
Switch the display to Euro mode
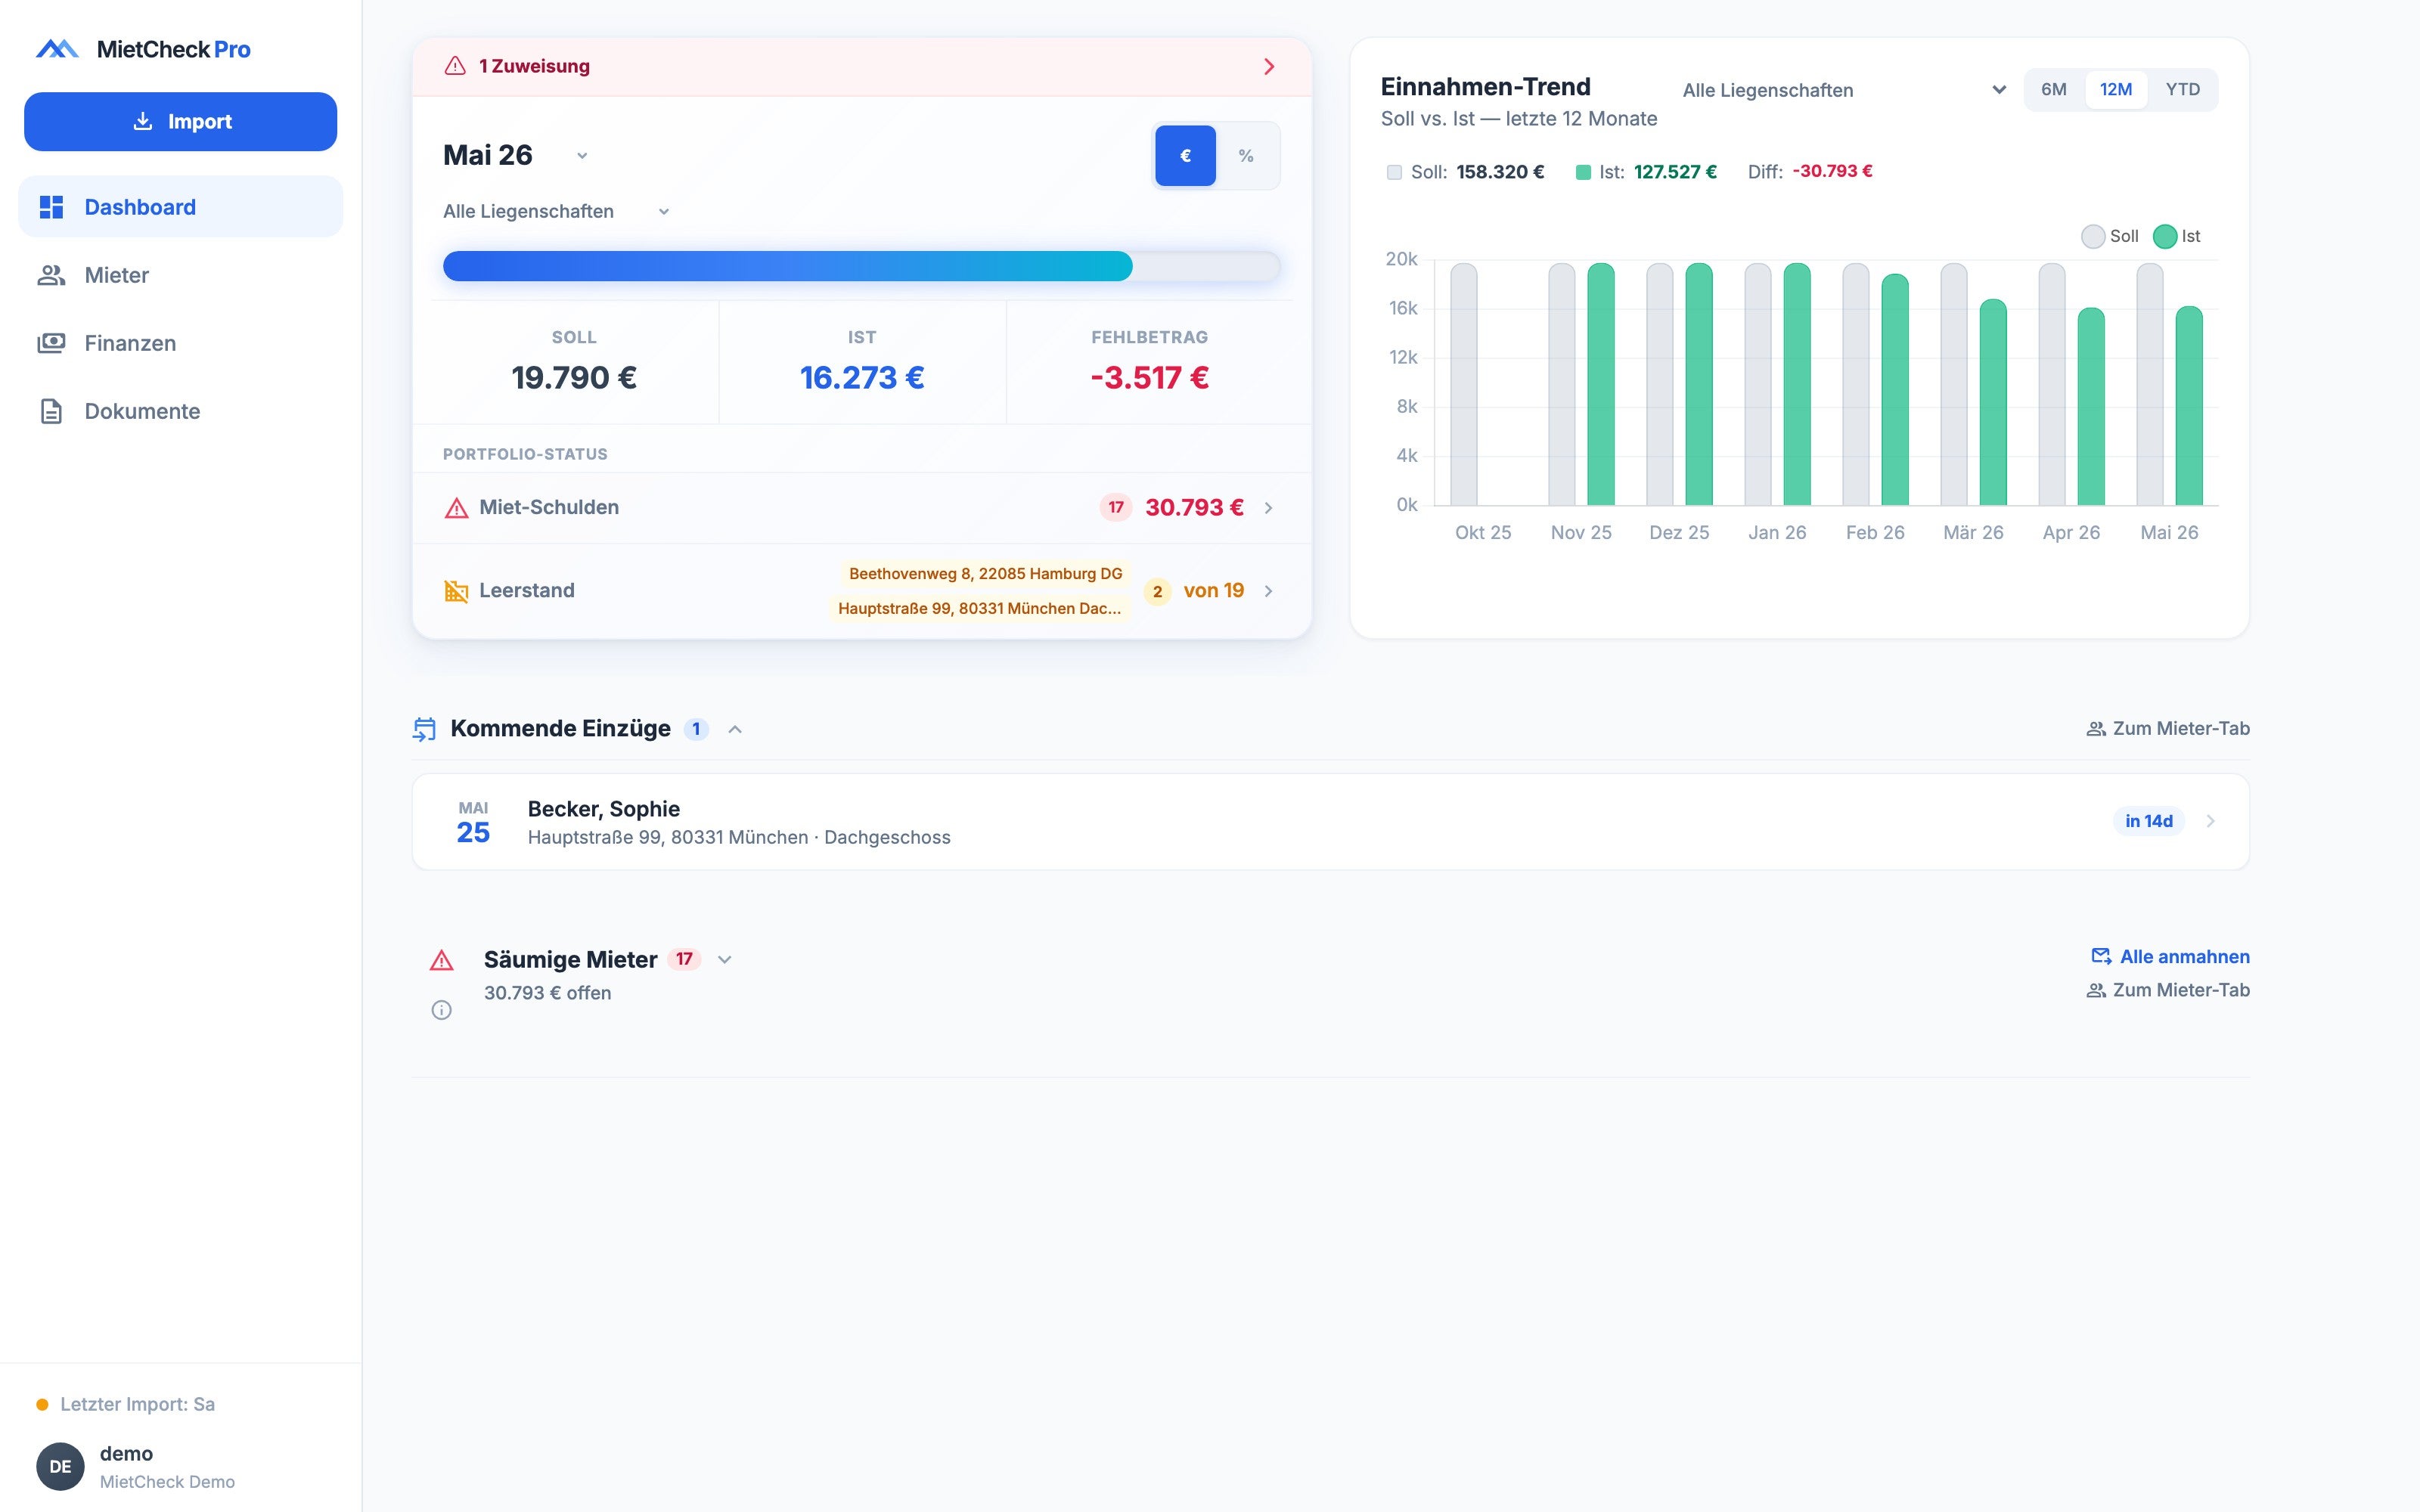(x=1185, y=156)
